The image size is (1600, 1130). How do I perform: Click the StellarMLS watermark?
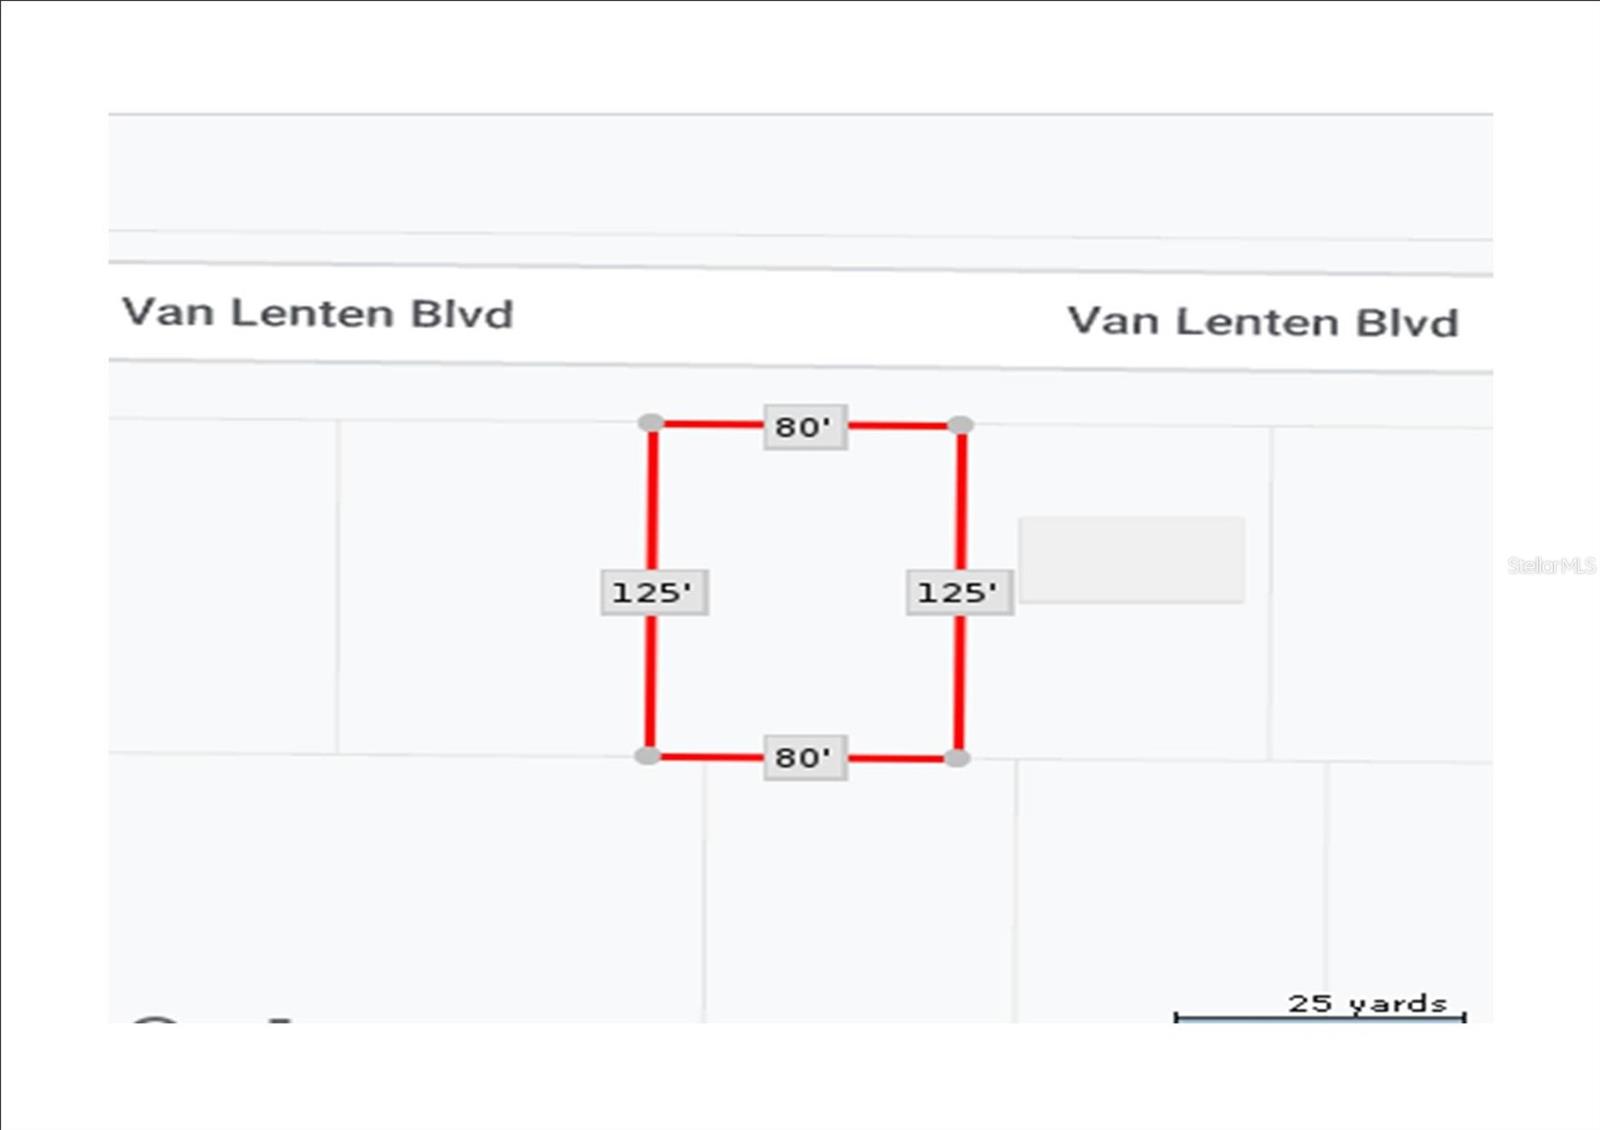tap(1550, 566)
